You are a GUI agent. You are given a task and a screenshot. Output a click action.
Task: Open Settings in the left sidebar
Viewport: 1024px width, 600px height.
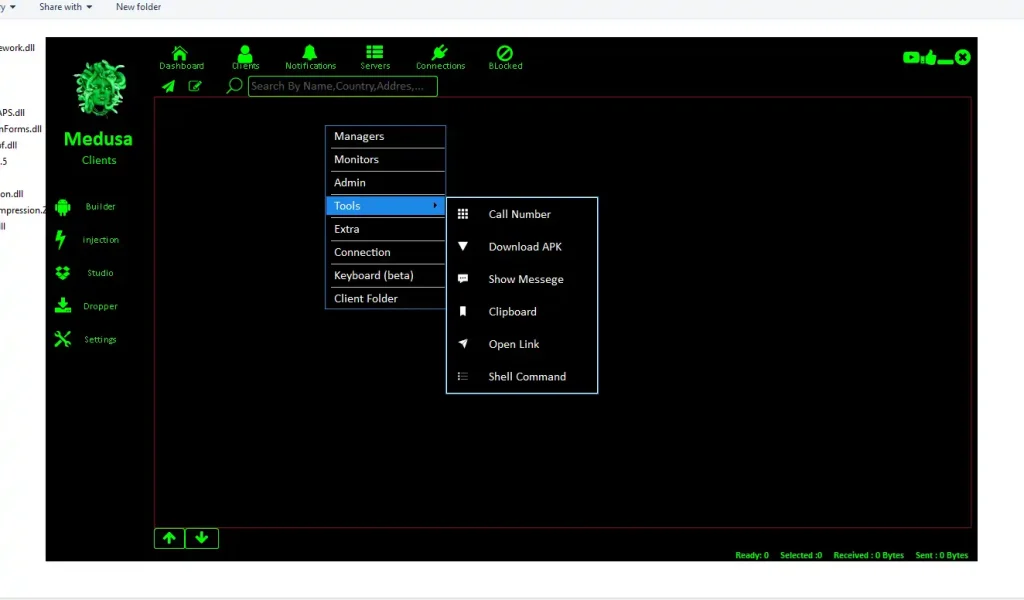click(x=99, y=340)
